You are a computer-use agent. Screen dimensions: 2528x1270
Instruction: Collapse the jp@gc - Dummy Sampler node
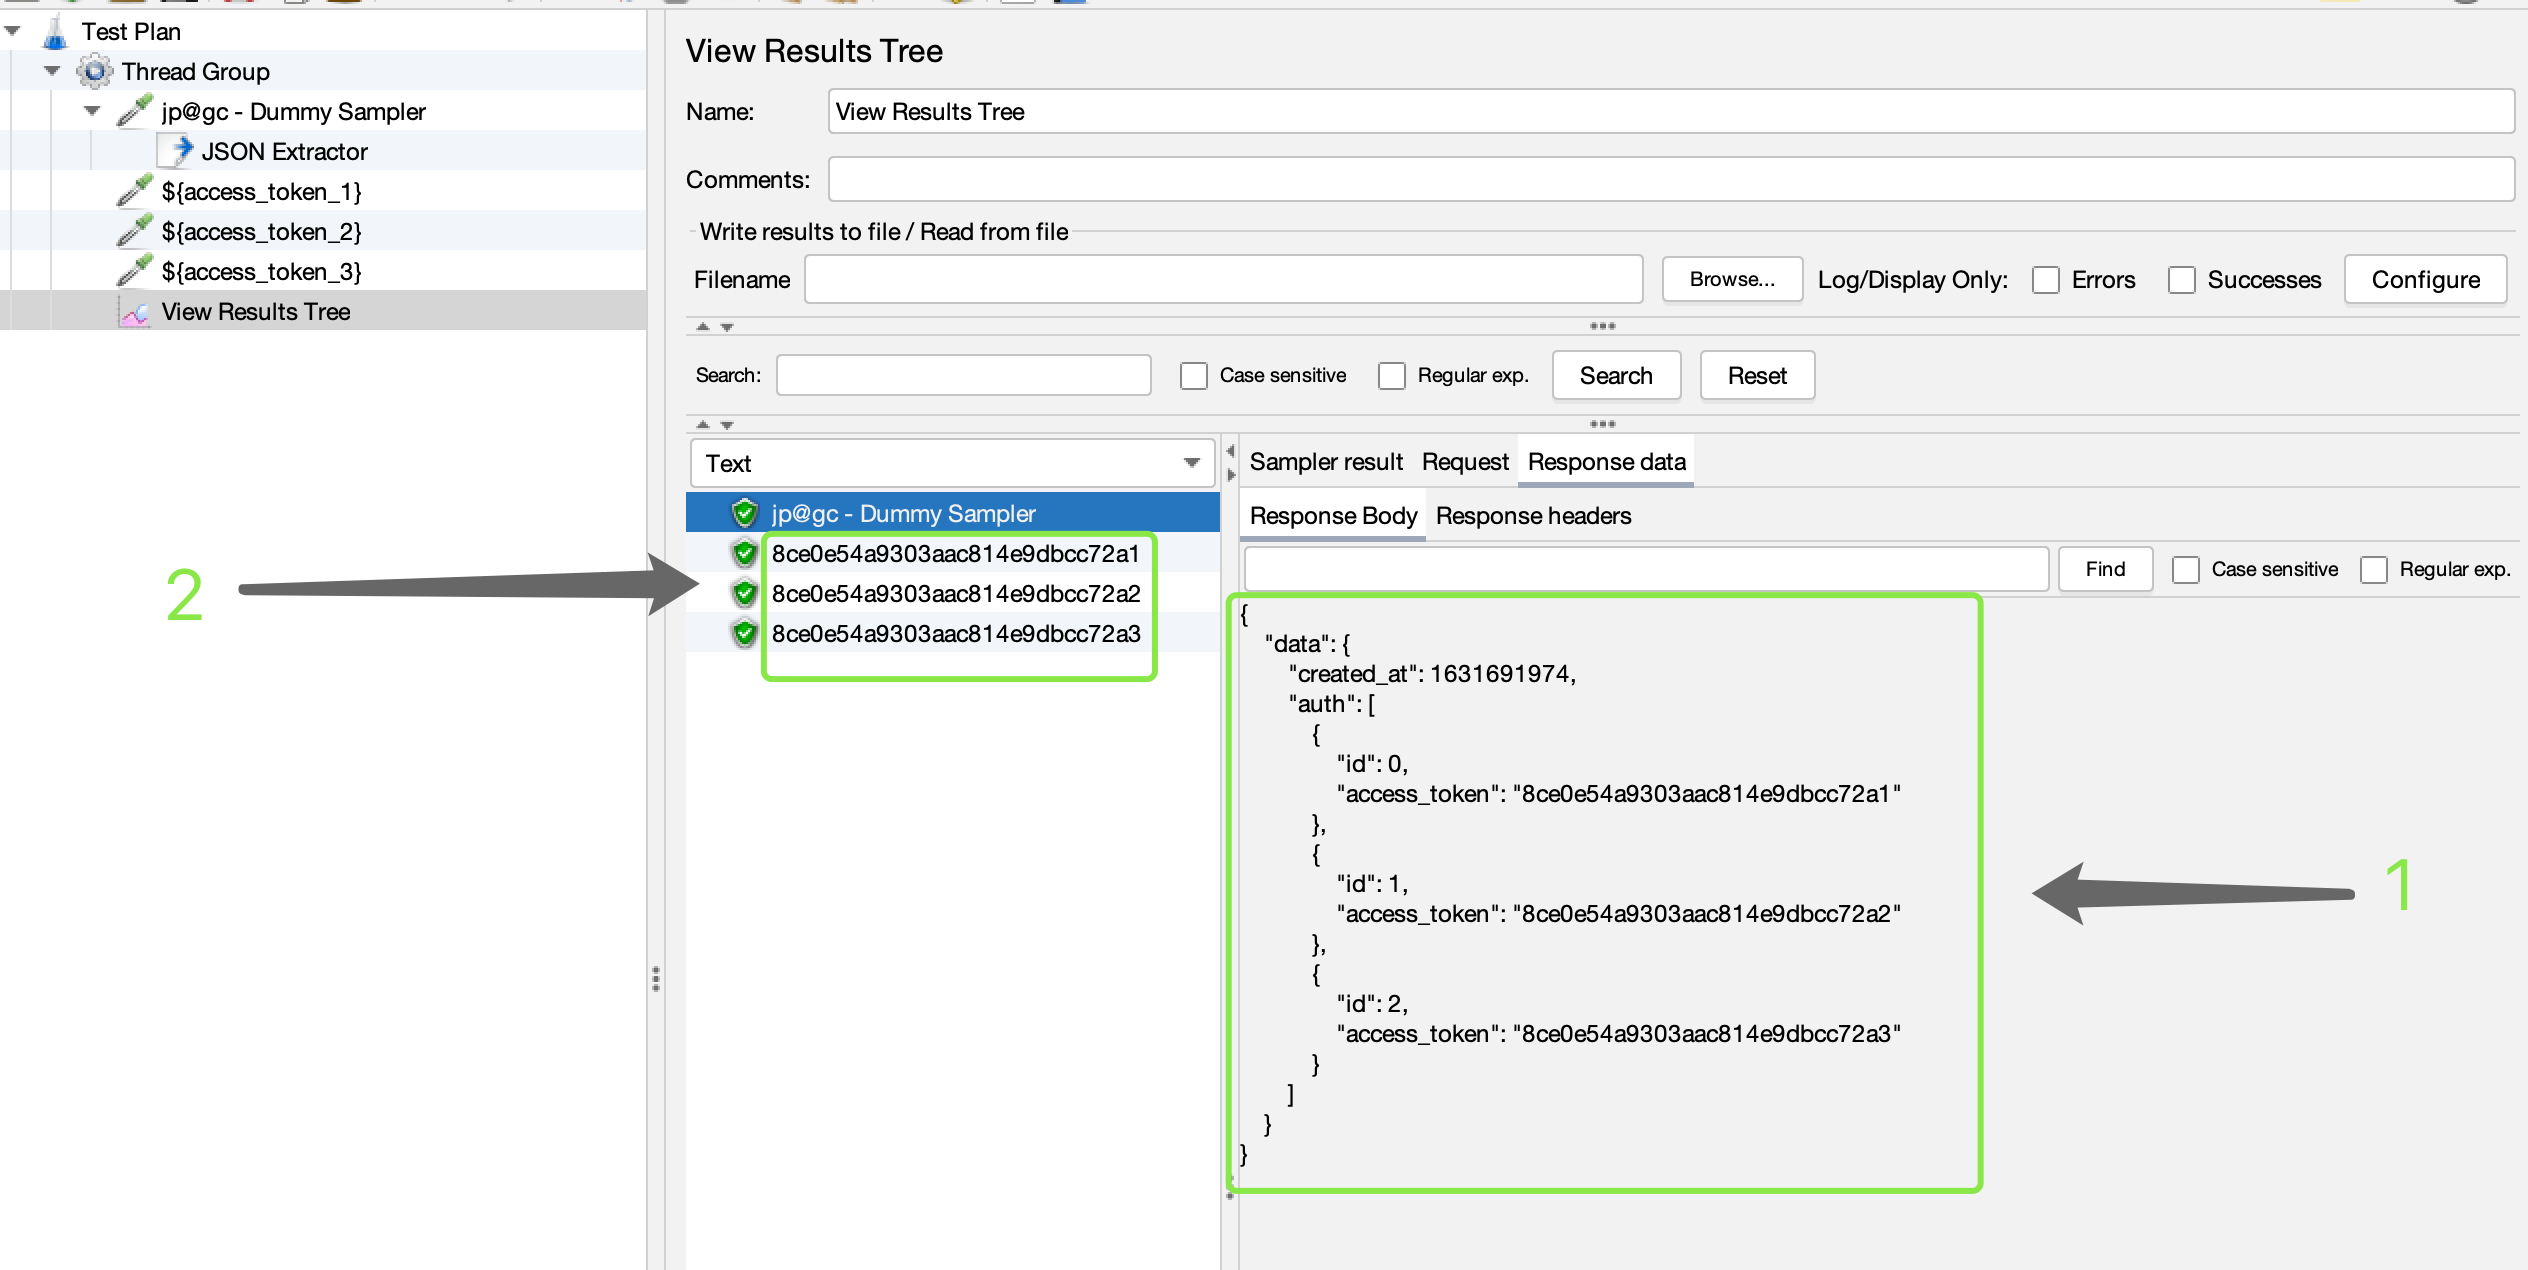[92, 111]
